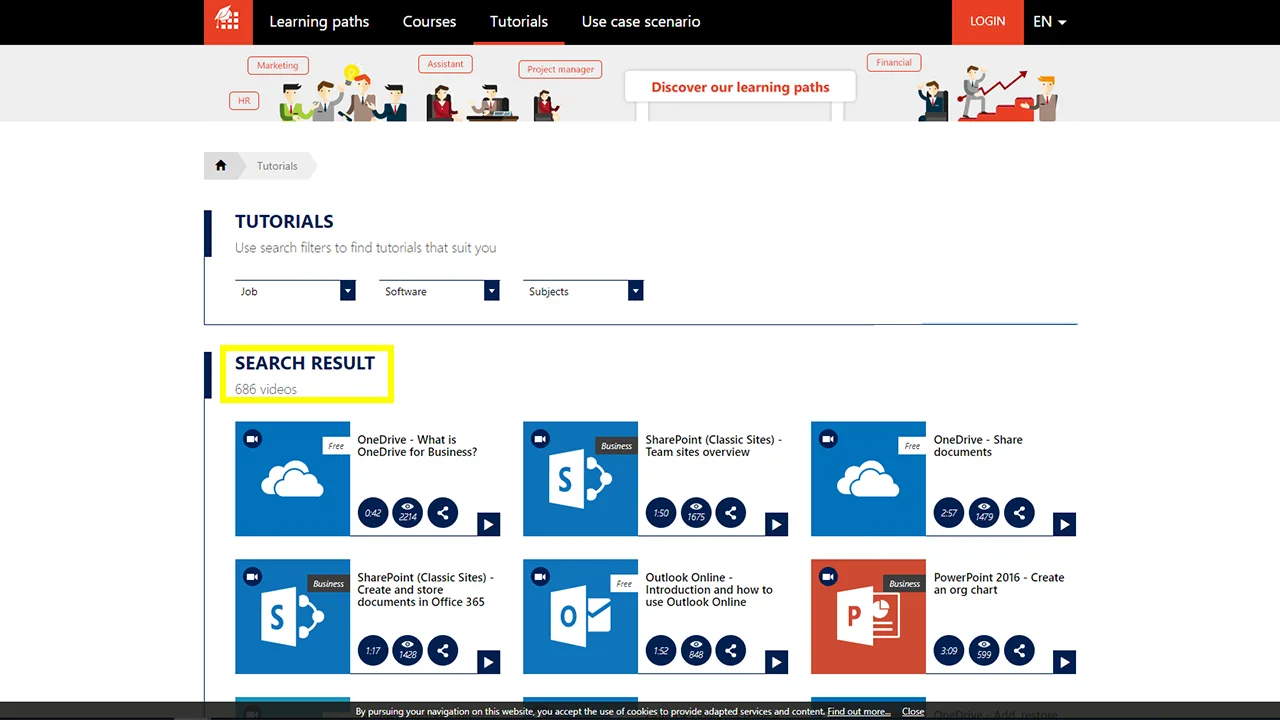Open title Create and store documents in Office 365
The height and width of the screenshot is (720, 1280).
pos(426,590)
